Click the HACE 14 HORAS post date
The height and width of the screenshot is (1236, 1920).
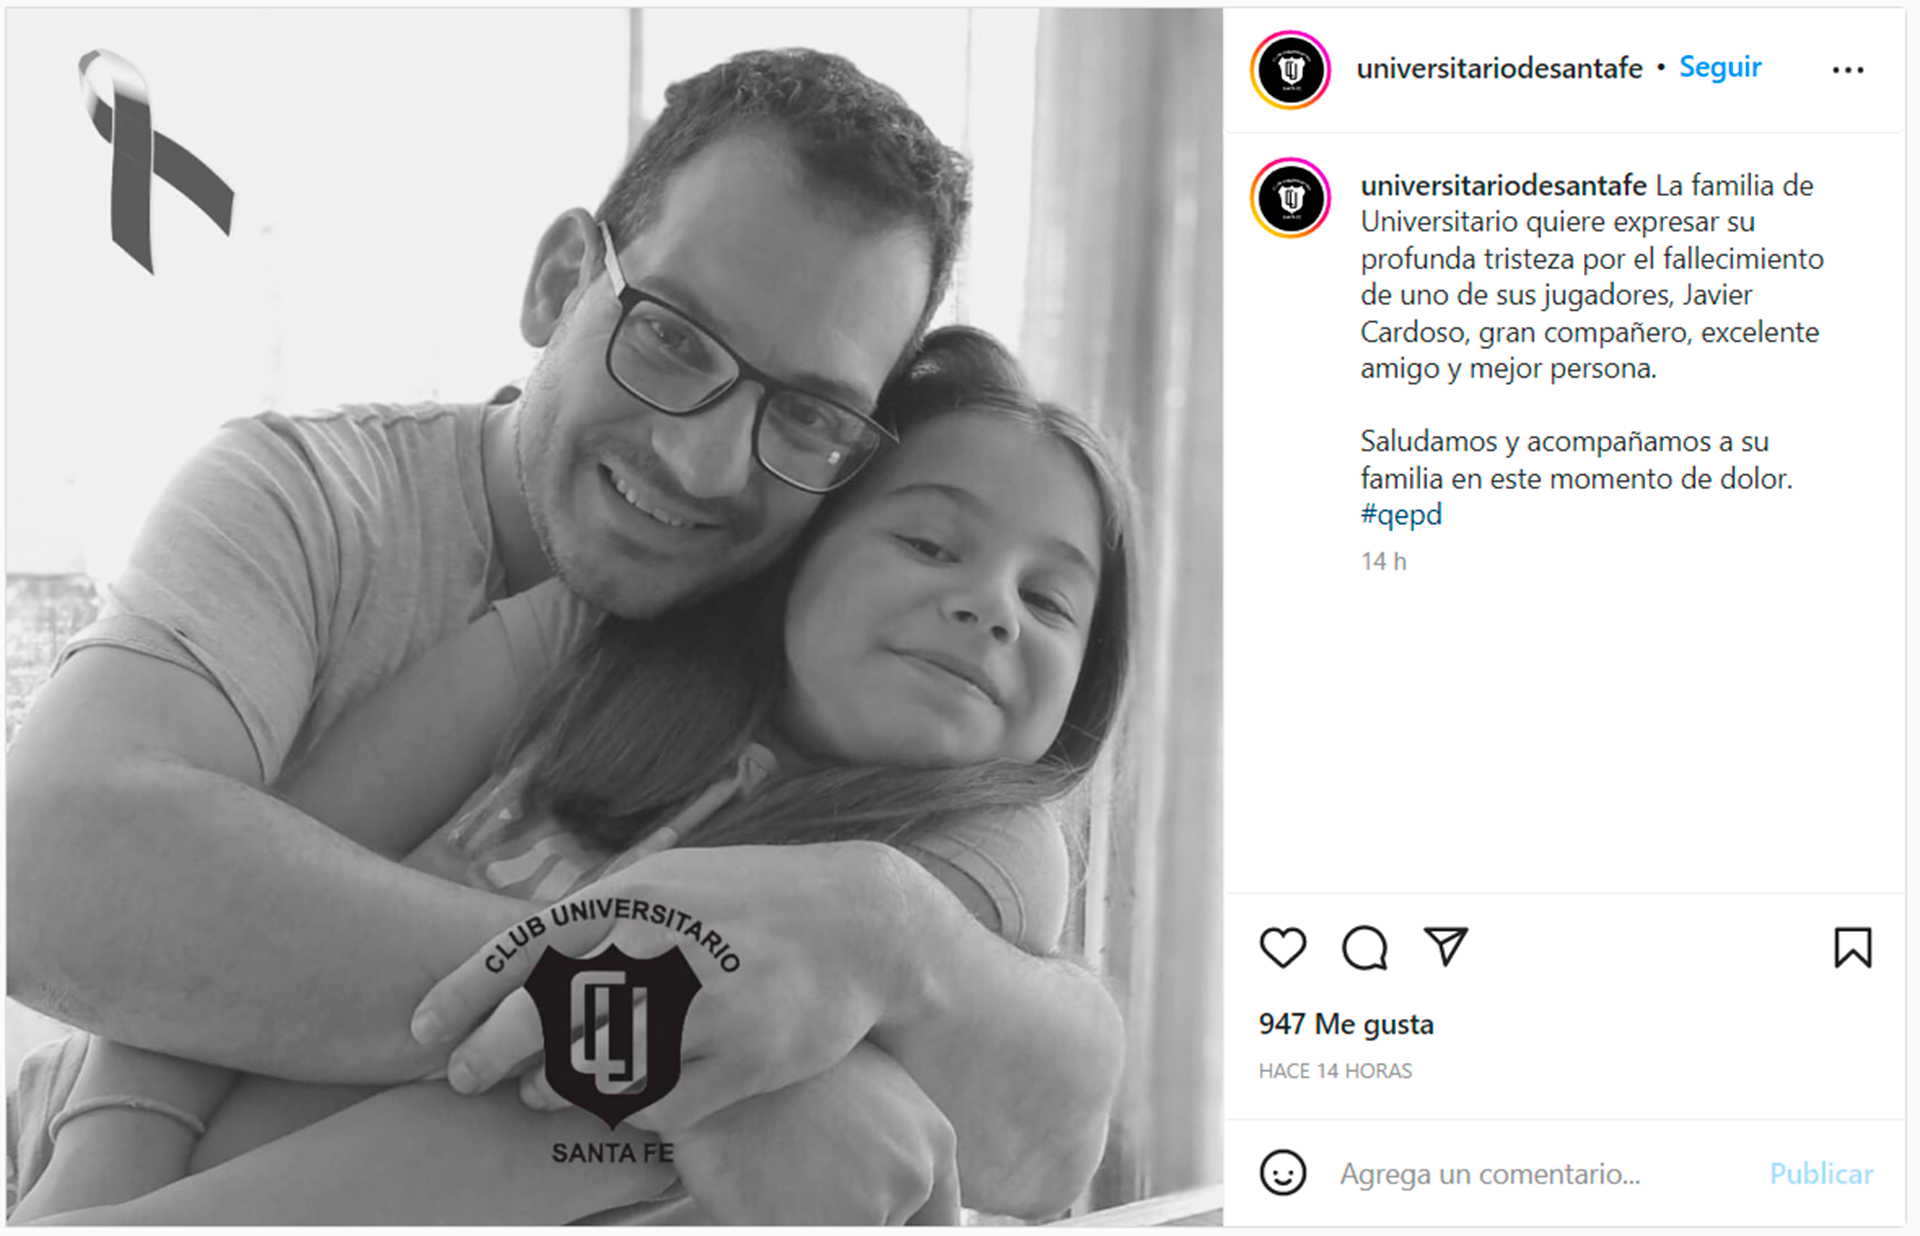(x=1335, y=1071)
